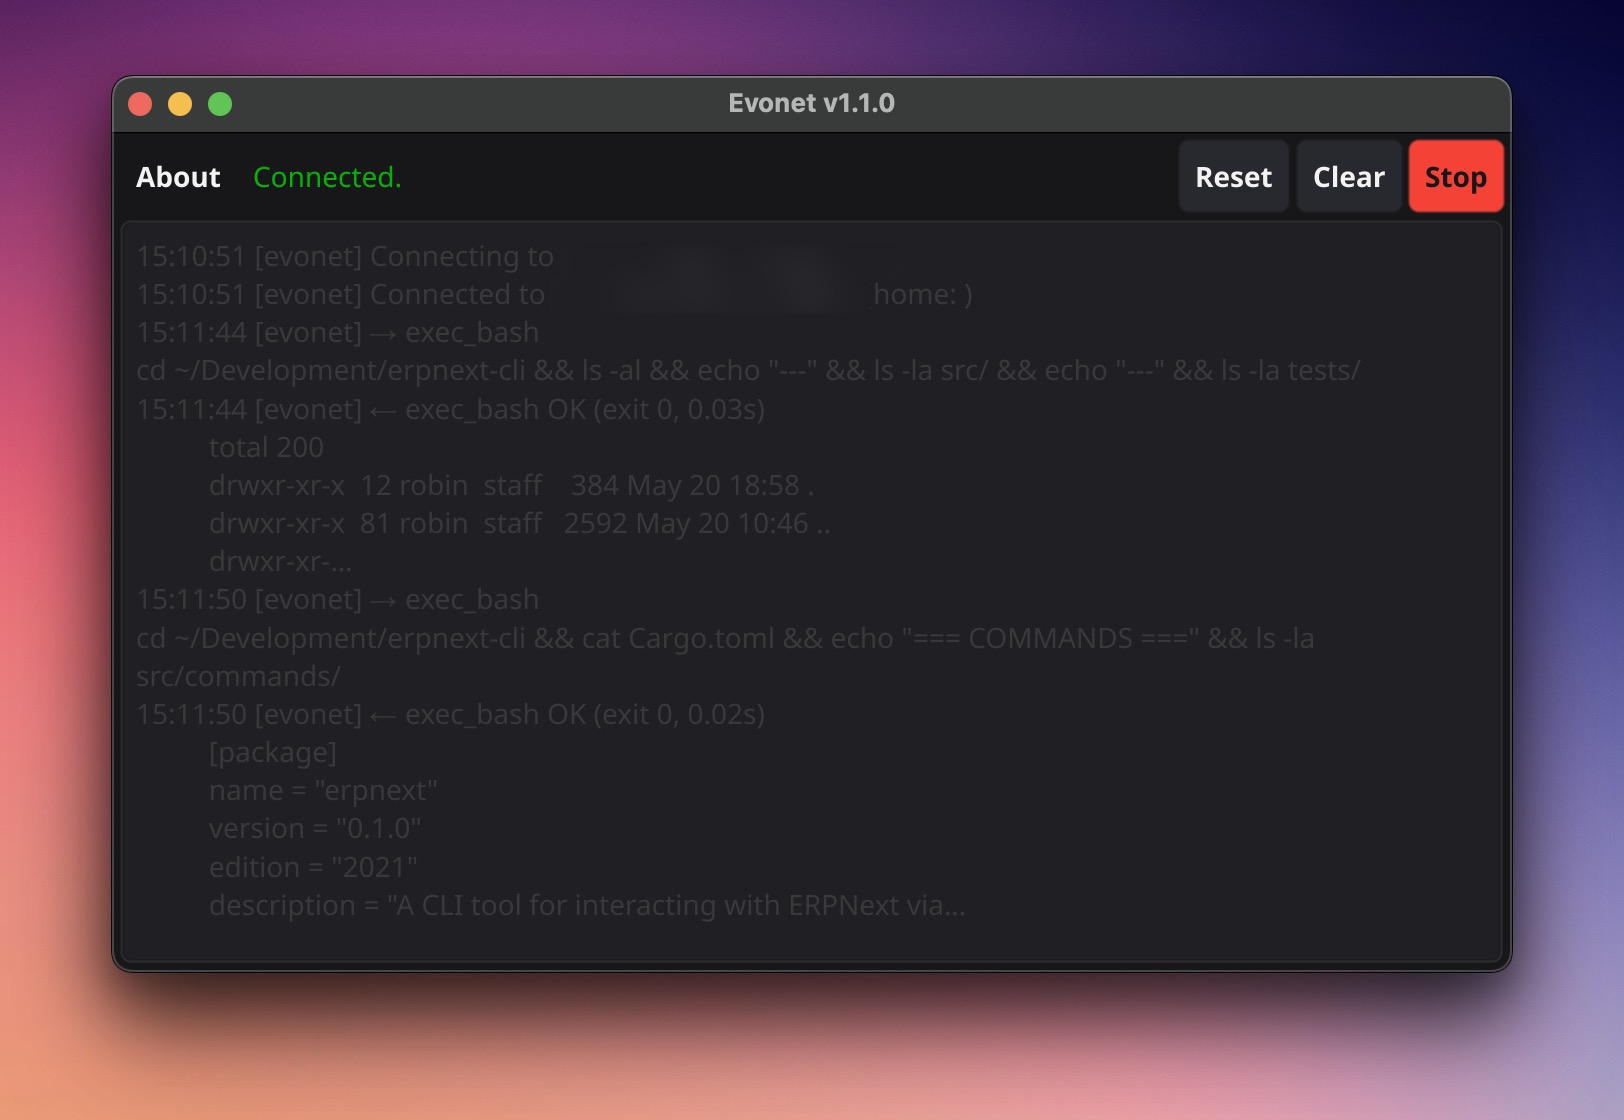
Task: Click the '15:11:50 [evonet] → exec_bash' line
Action: [x=337, y=600]
